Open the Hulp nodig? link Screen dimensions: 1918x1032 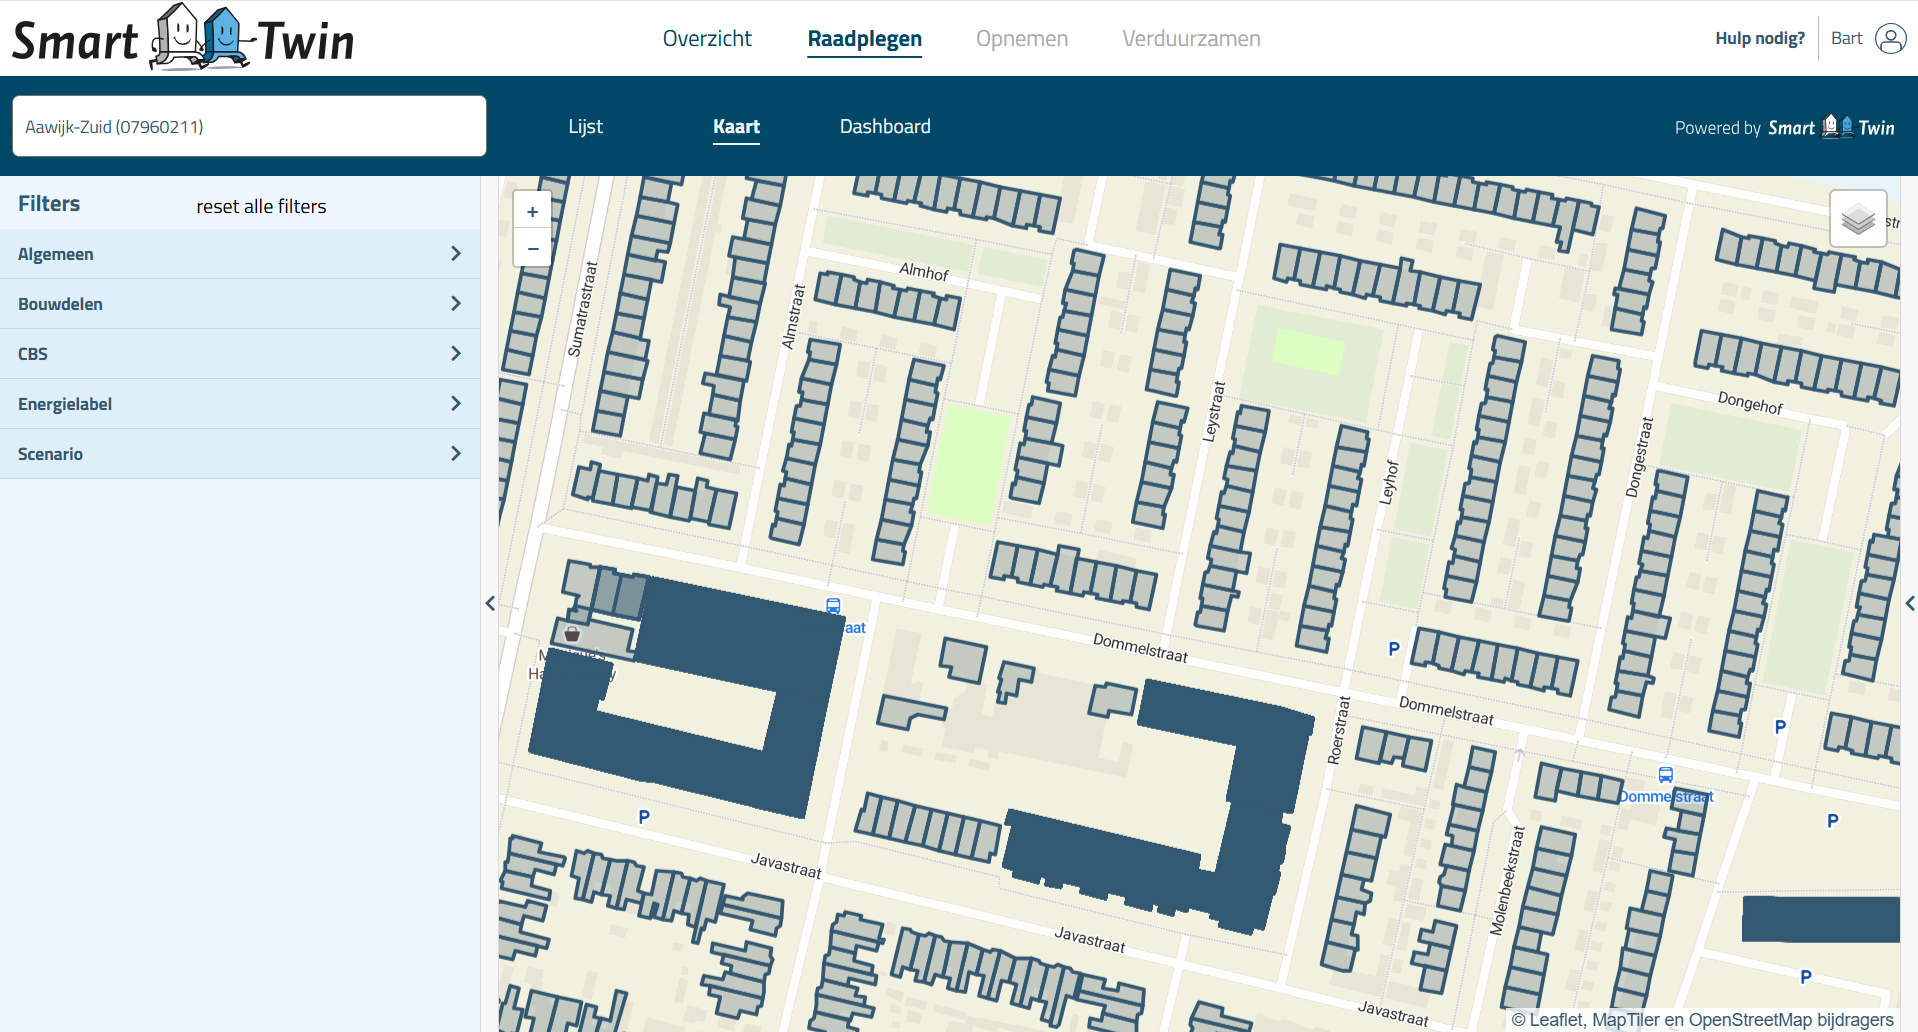coord(1759,39)
